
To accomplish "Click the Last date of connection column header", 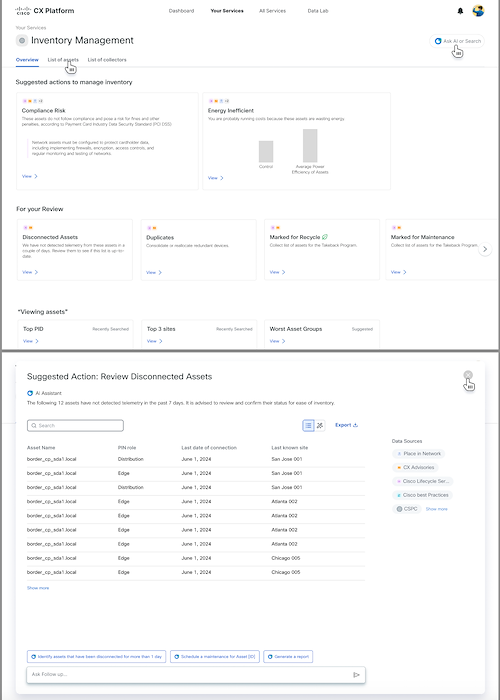I will (209, 448).
